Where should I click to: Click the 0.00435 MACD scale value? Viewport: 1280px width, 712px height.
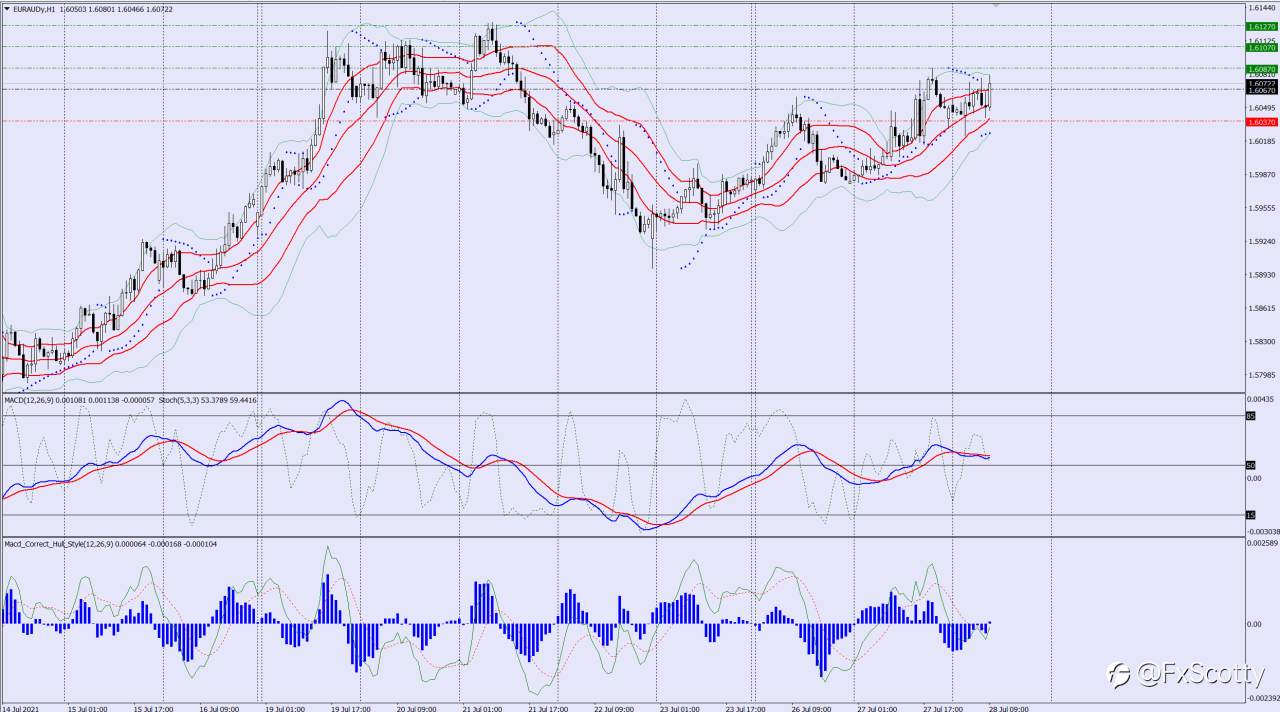[1261, 400]
